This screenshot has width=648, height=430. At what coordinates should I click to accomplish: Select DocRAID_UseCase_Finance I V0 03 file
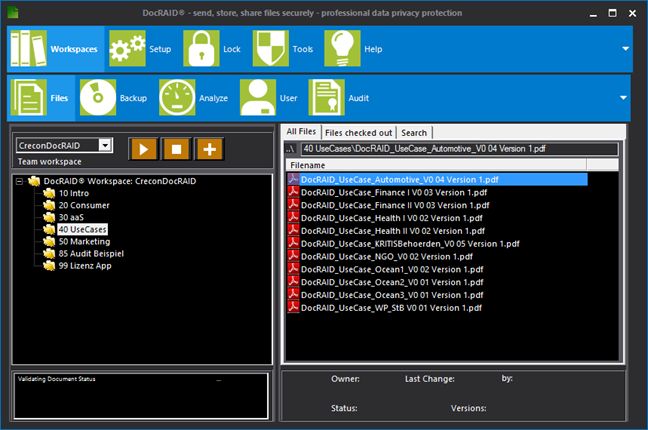pos(394,192)
